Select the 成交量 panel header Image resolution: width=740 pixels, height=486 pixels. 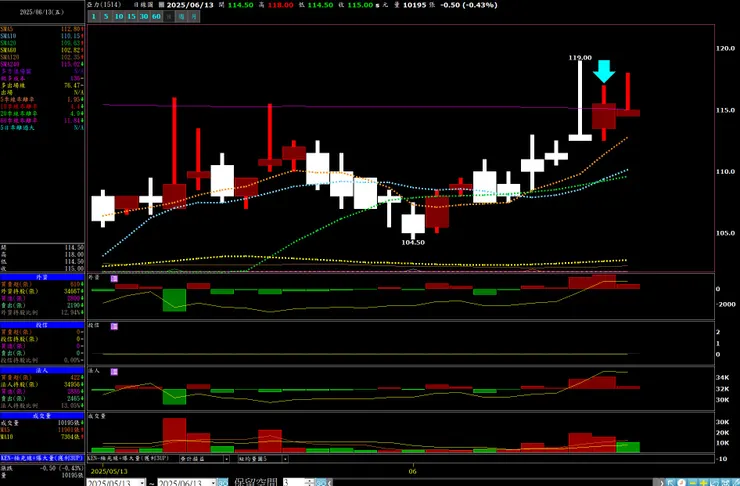42,416
